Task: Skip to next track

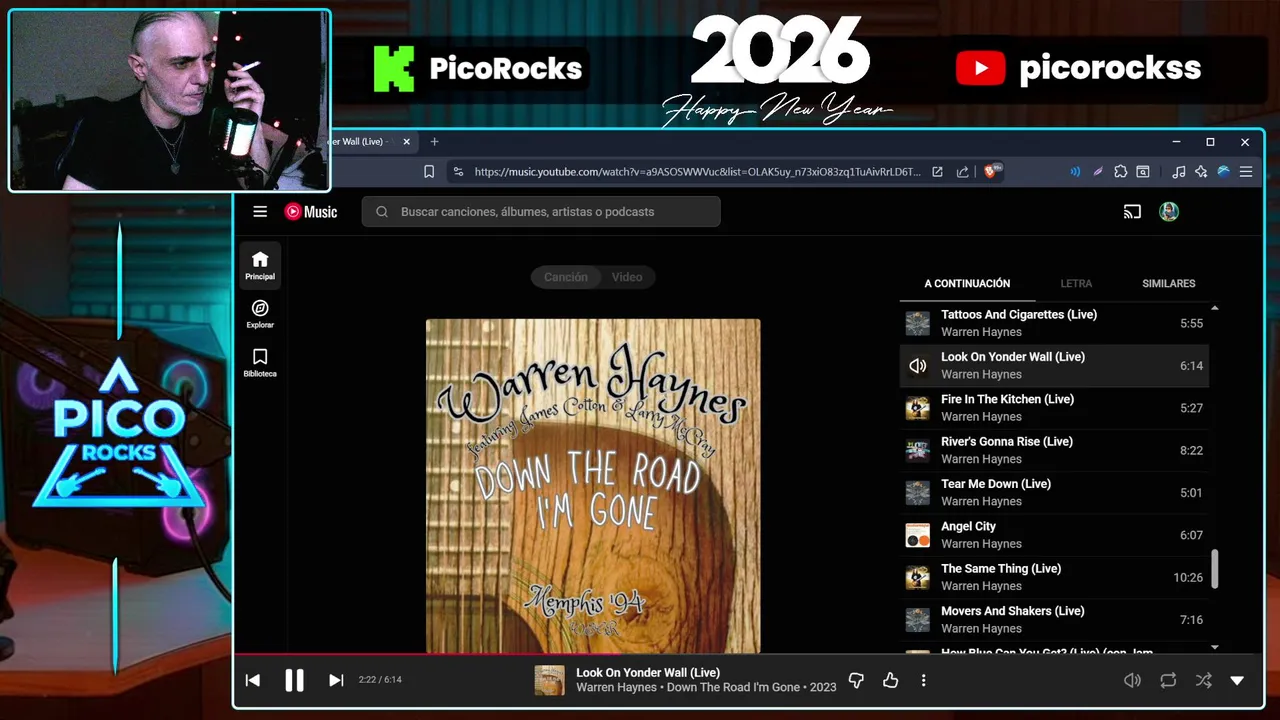Action: [x=336, y=680]
